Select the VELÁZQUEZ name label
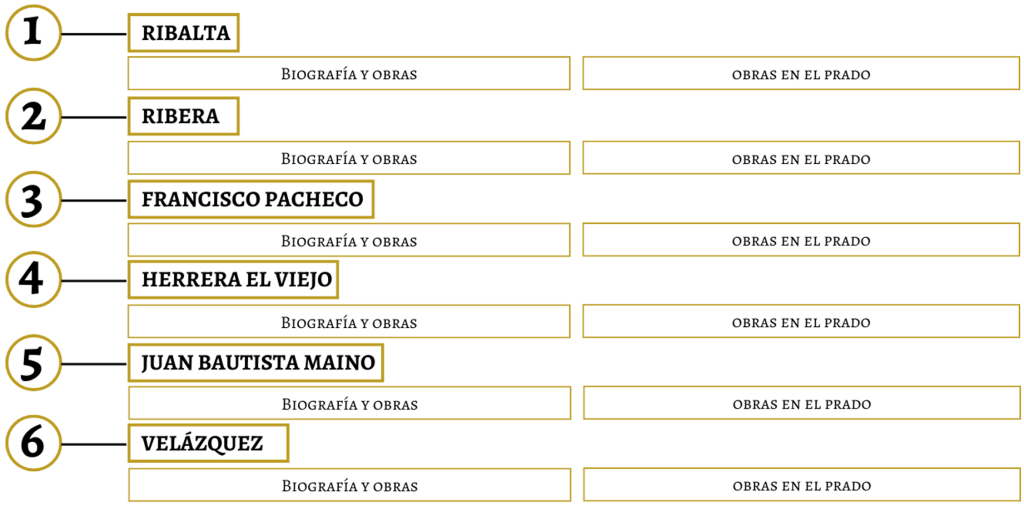 208,444
